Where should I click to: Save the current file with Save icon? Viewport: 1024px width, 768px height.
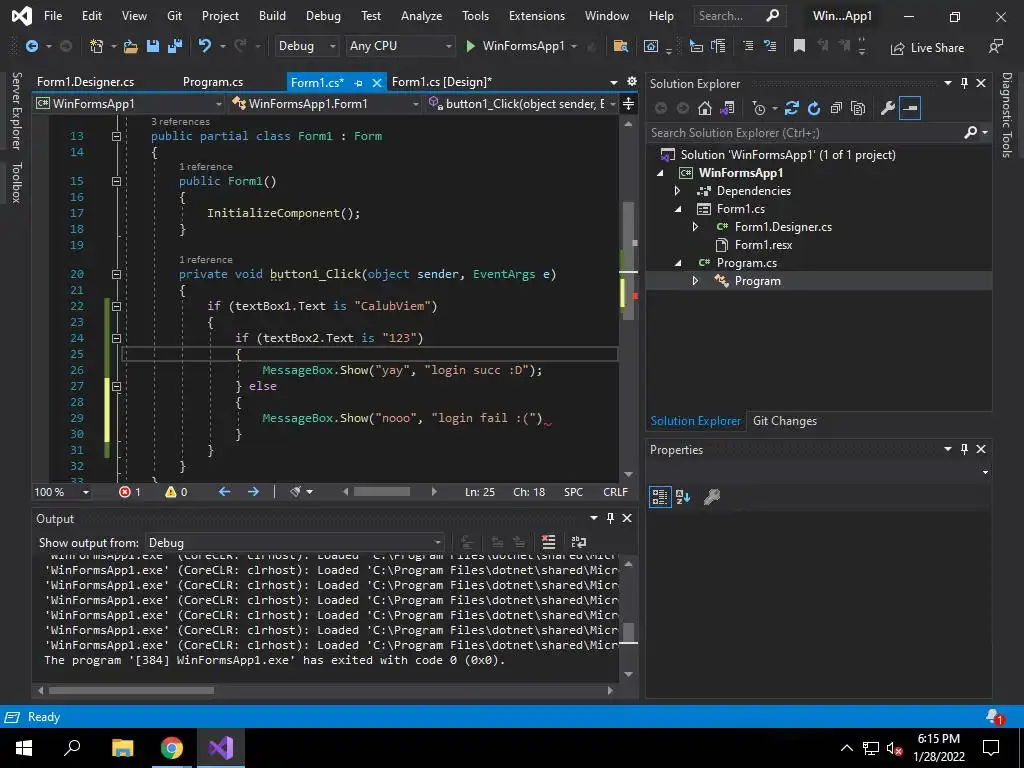[x=153, y=46]
